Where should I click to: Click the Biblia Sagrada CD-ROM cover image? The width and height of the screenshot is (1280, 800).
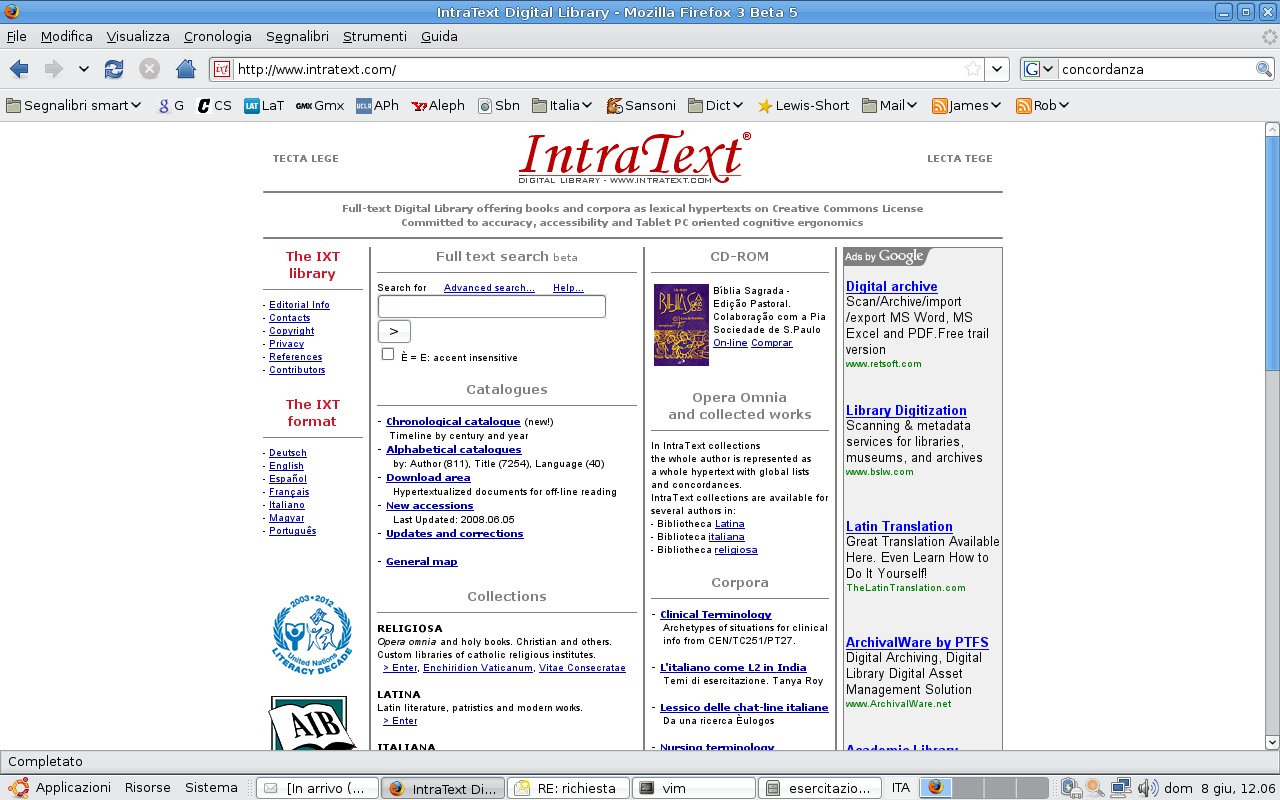(x=681, y=325)
